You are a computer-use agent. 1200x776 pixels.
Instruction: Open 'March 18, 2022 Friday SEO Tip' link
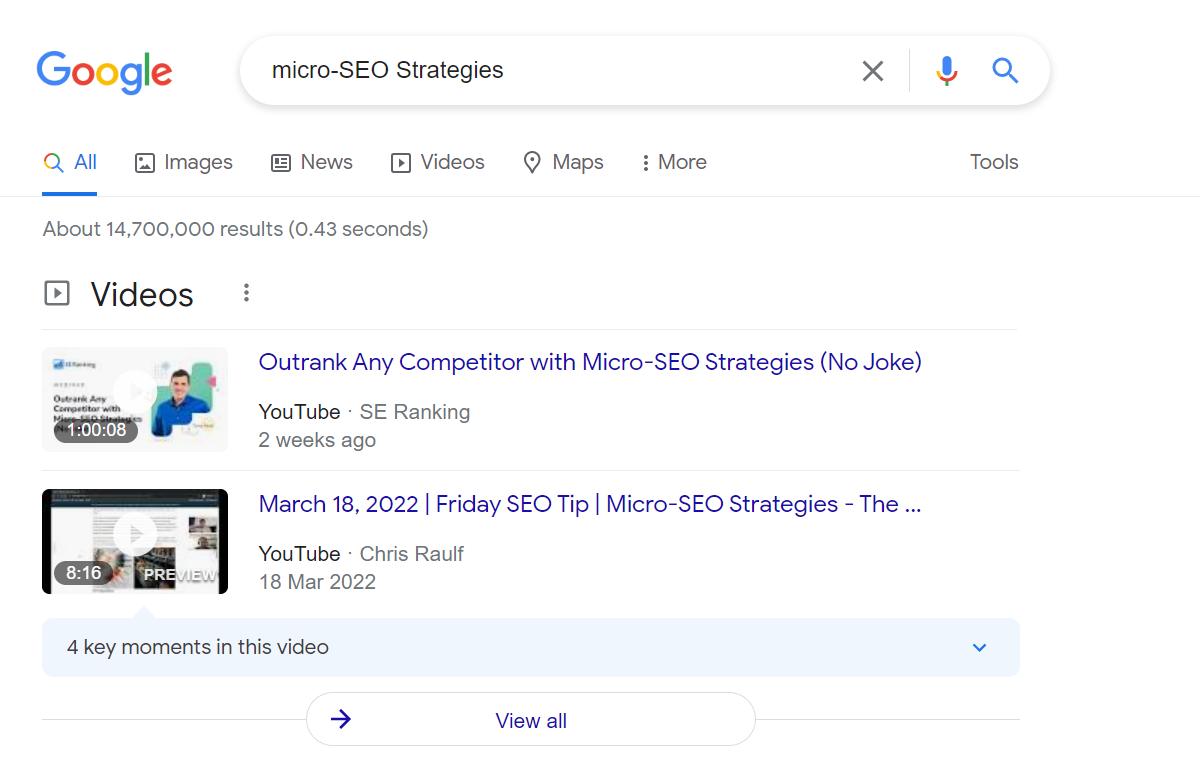(589, 504)
